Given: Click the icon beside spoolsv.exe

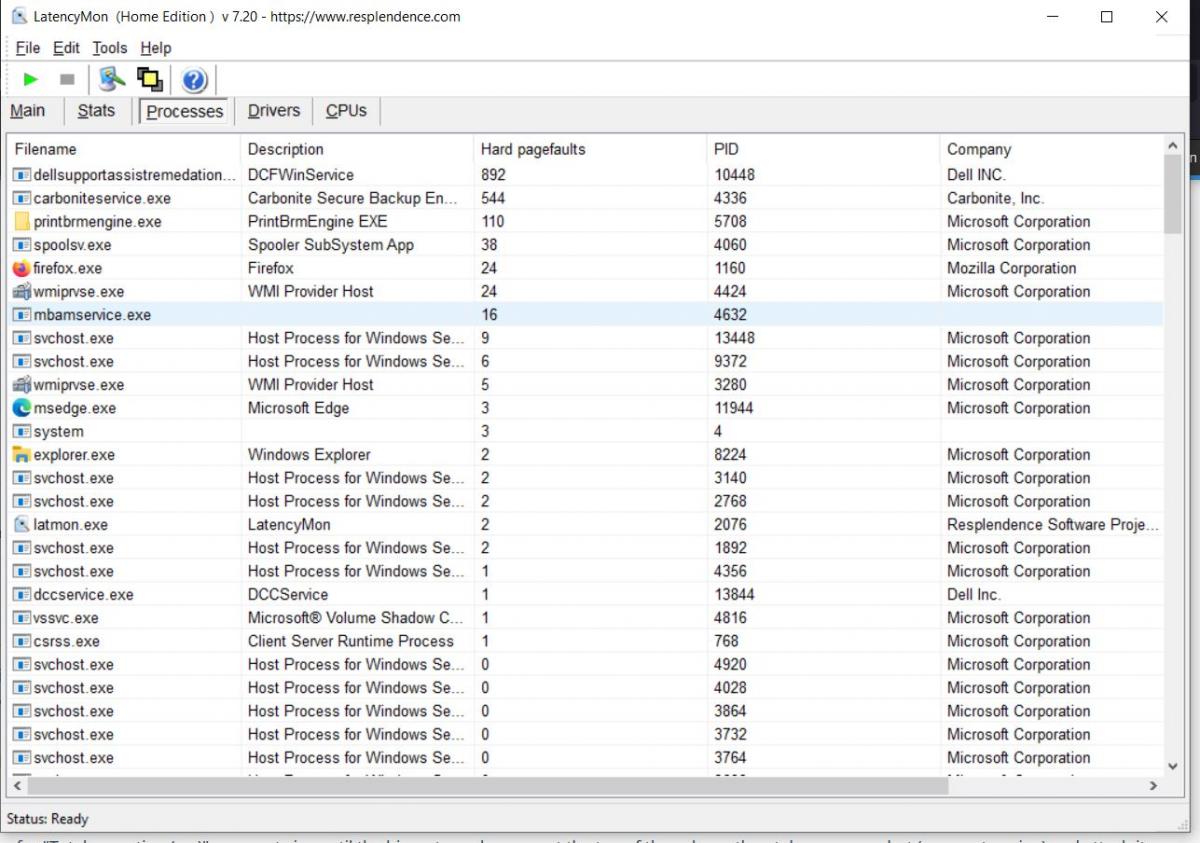Looking at the screenshot, I should tap(22, 245).
